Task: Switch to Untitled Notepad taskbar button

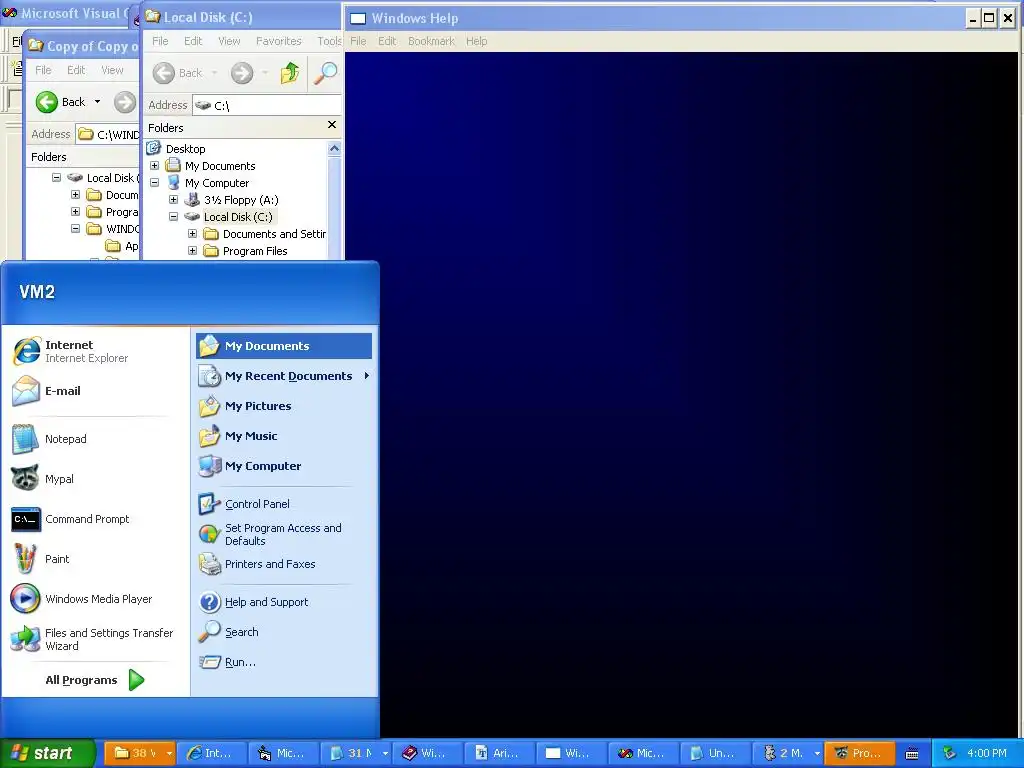Action: 714,753
